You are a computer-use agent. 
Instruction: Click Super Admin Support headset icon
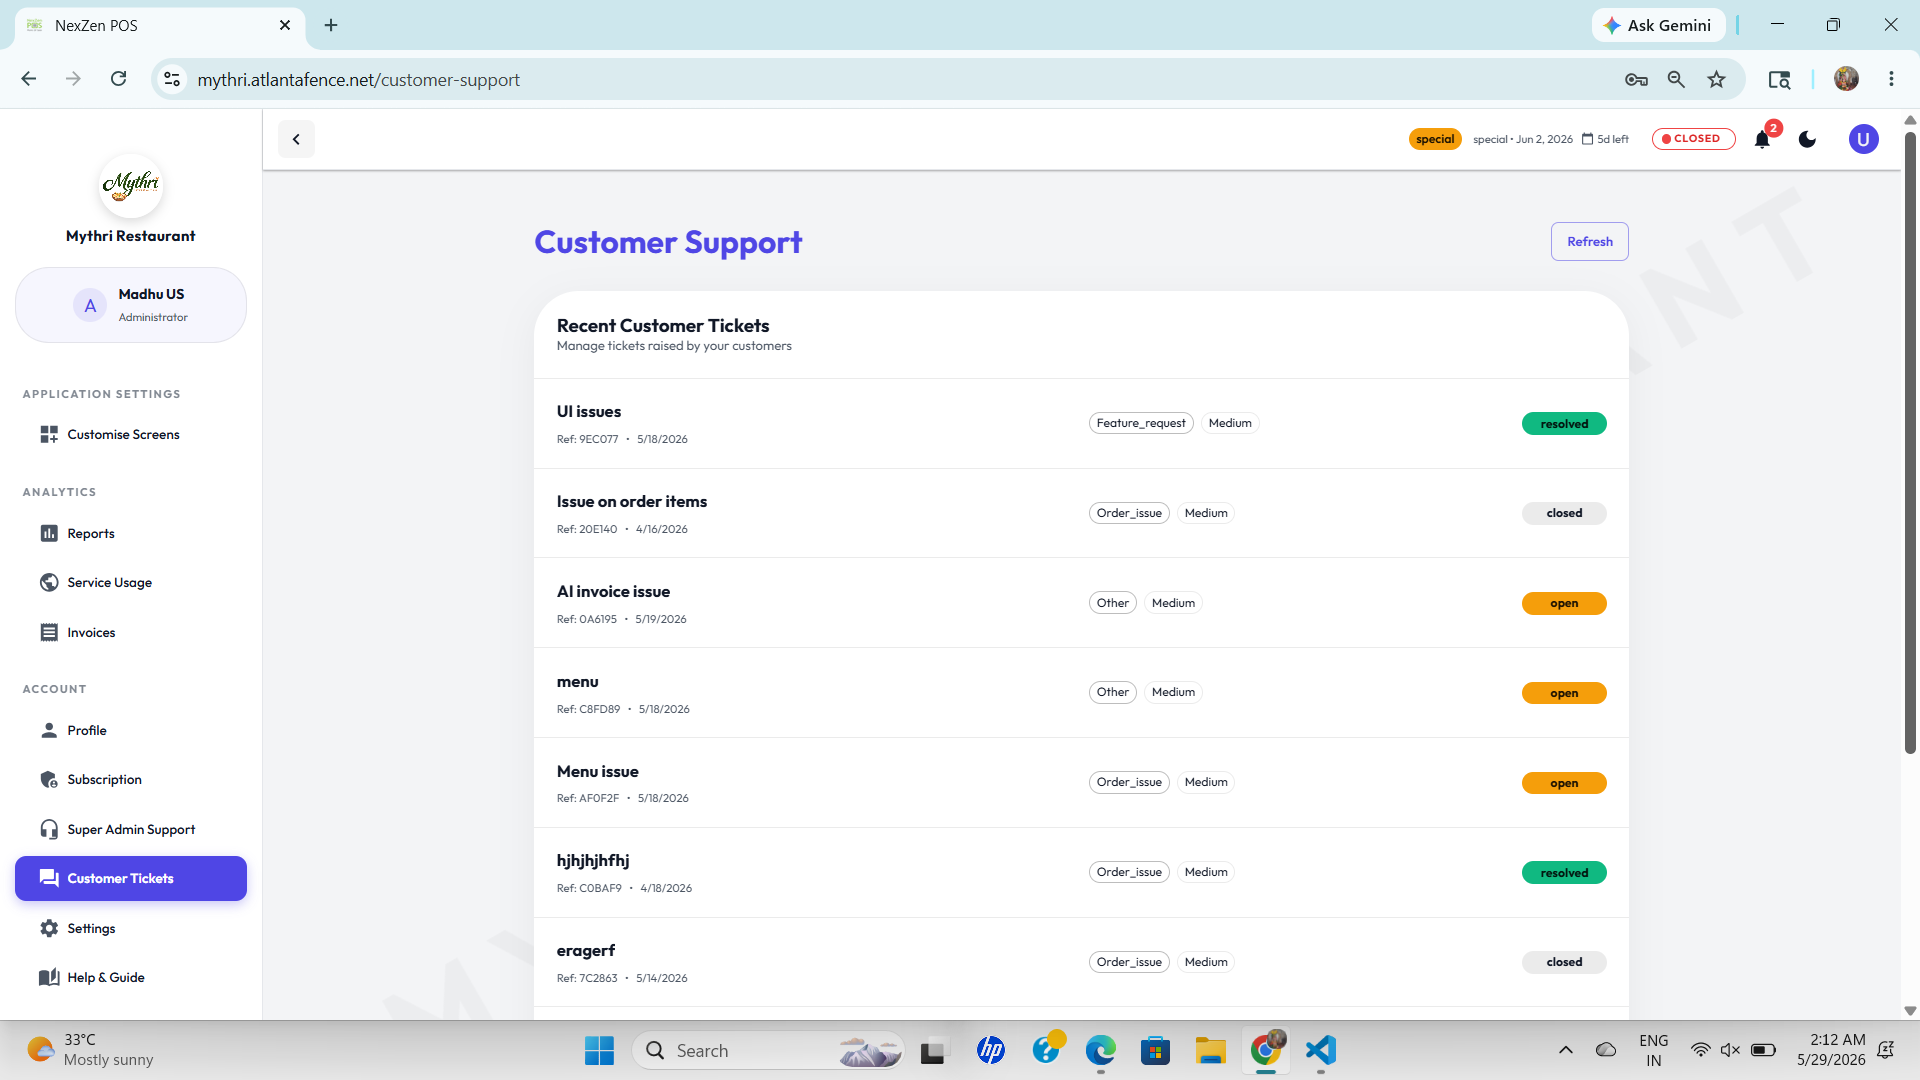pos(49,830)
